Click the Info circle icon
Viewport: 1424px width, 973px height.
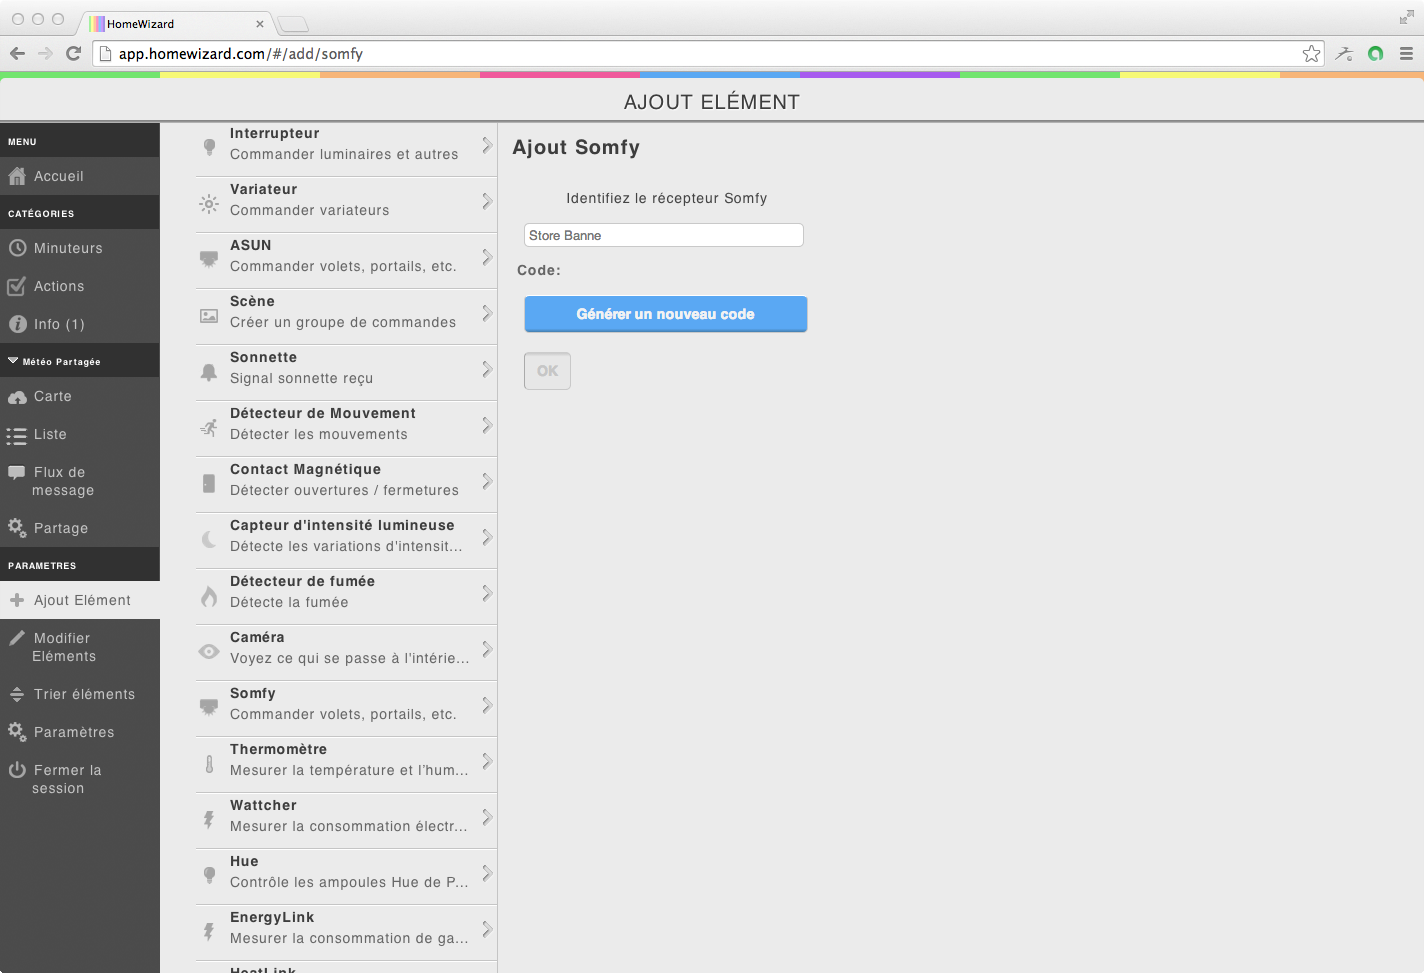click(x=17, y=324)
